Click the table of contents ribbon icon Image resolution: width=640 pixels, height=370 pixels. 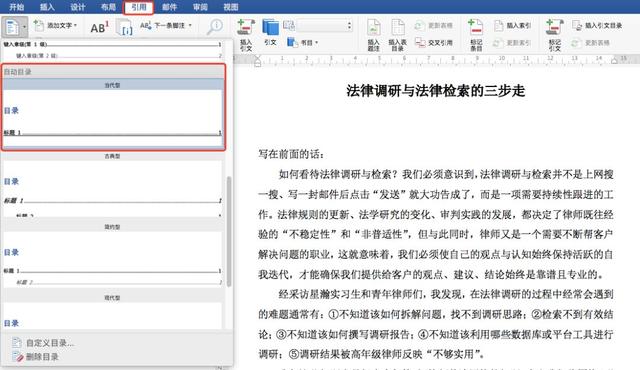pos(12,27)
